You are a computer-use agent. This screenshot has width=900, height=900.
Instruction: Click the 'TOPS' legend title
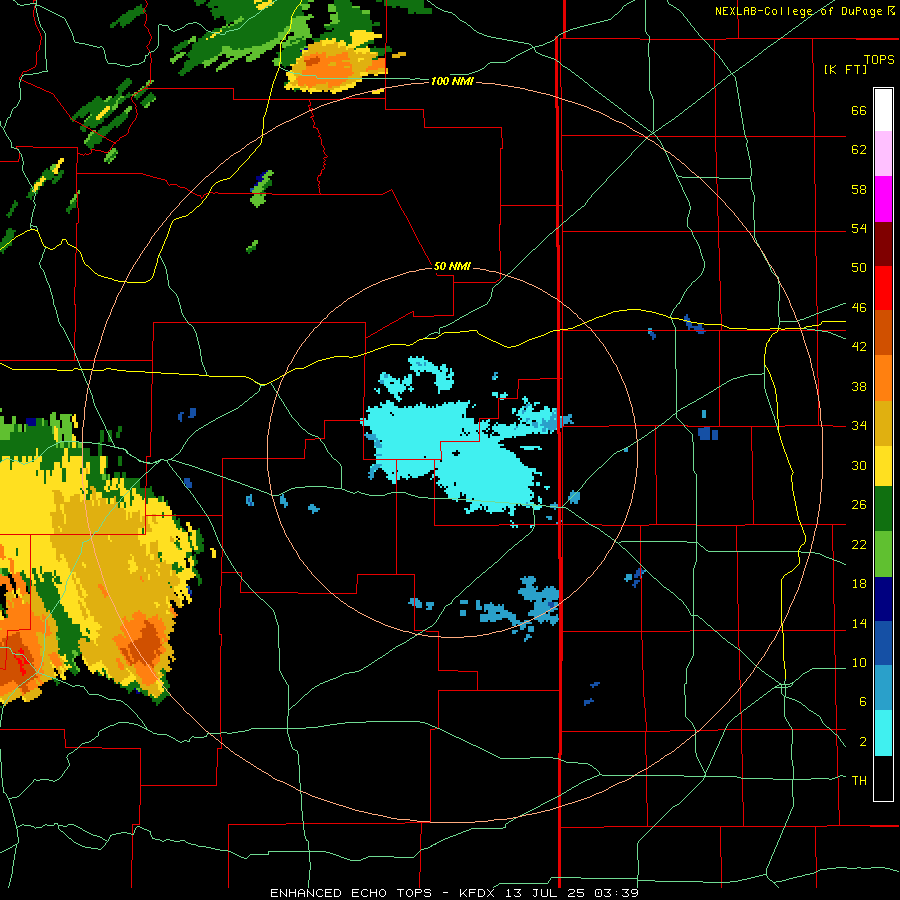coord(879,60)
